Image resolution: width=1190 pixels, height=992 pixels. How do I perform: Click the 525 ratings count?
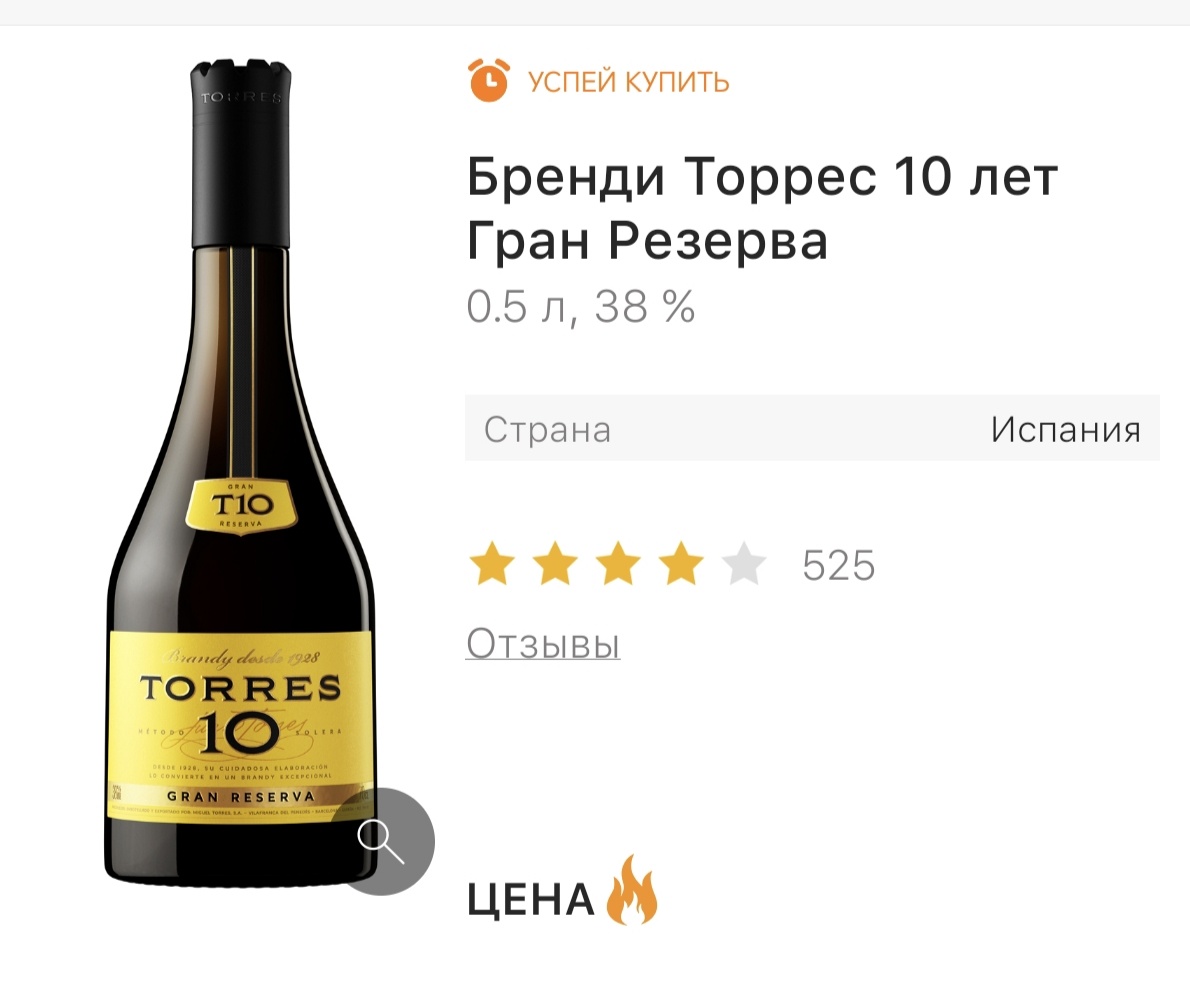[x=839, y=565]
